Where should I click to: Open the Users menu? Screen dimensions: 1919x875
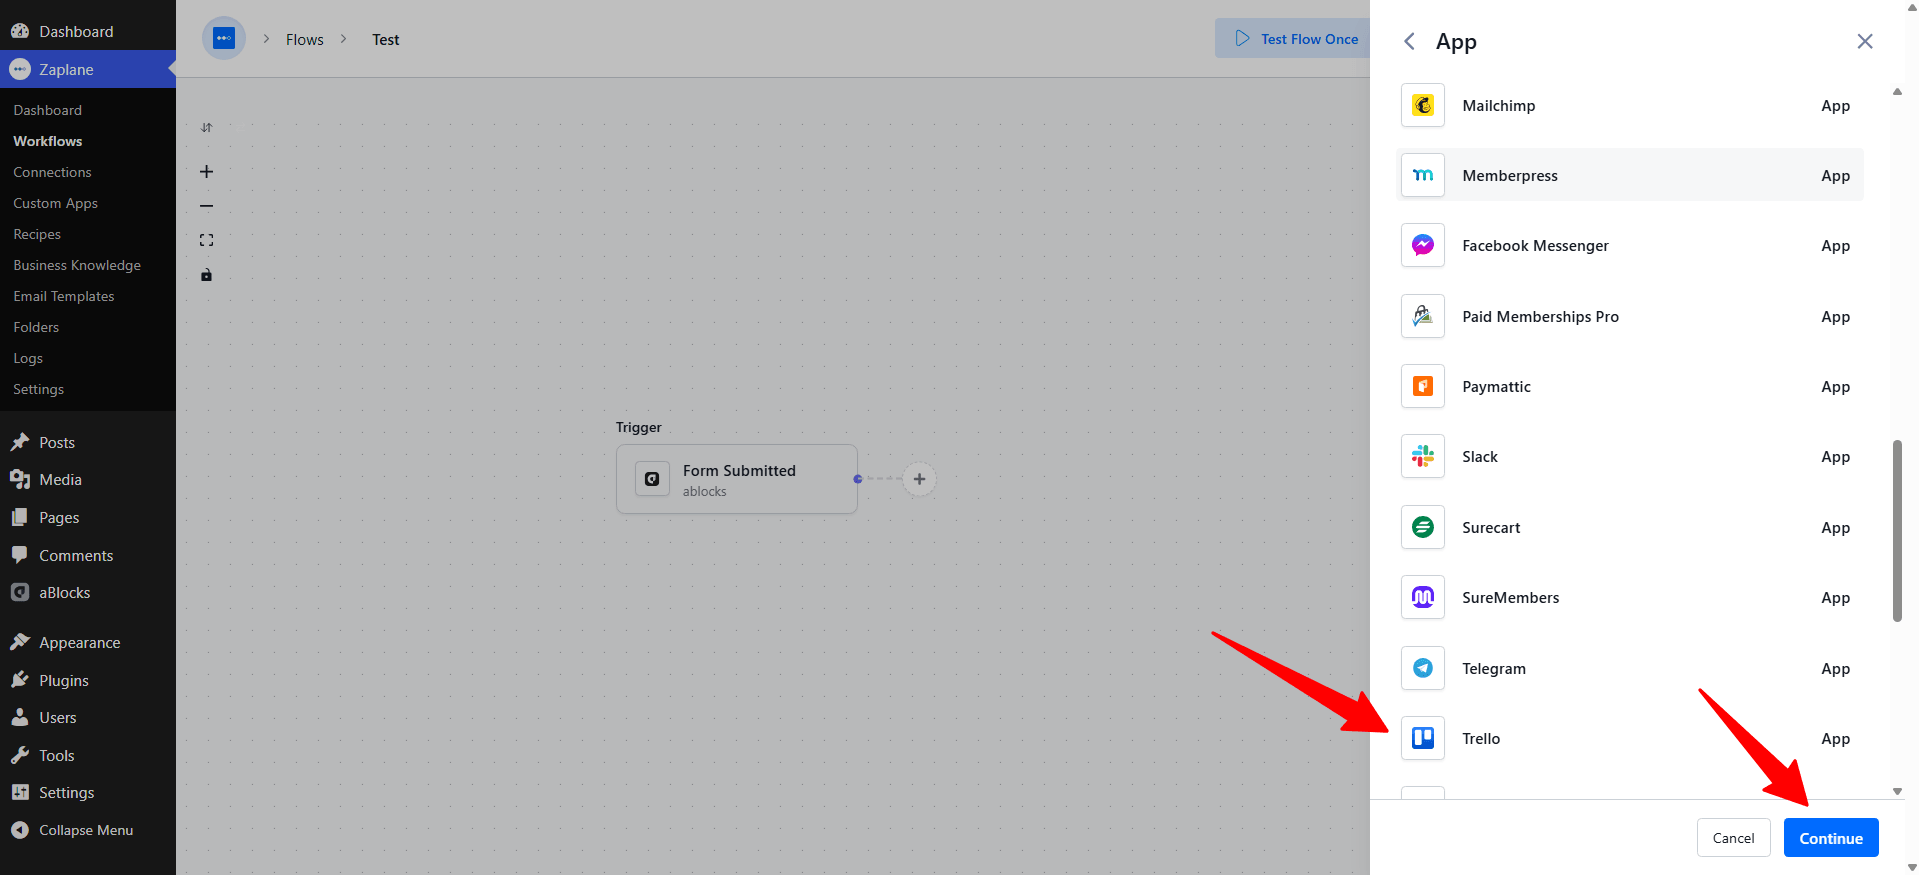[x=88, y=718]
